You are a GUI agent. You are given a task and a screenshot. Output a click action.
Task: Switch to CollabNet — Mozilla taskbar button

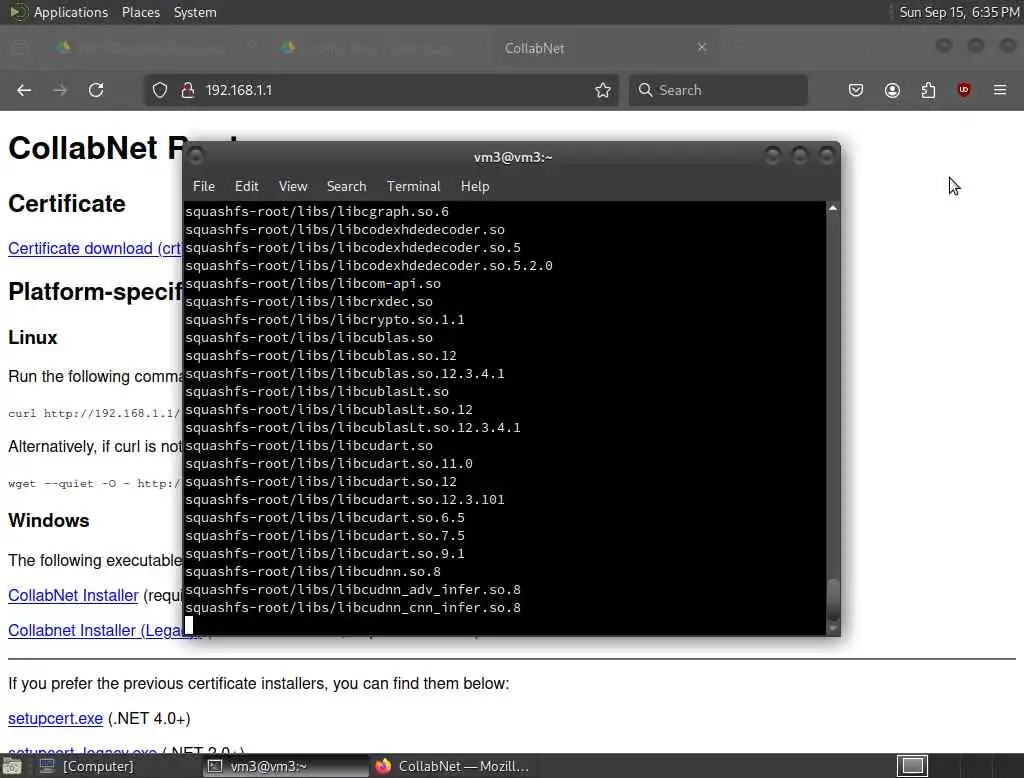tap(453, 766)
